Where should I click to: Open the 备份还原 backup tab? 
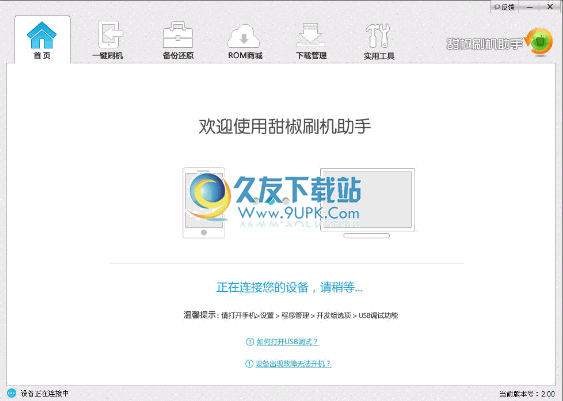point(178,40)
